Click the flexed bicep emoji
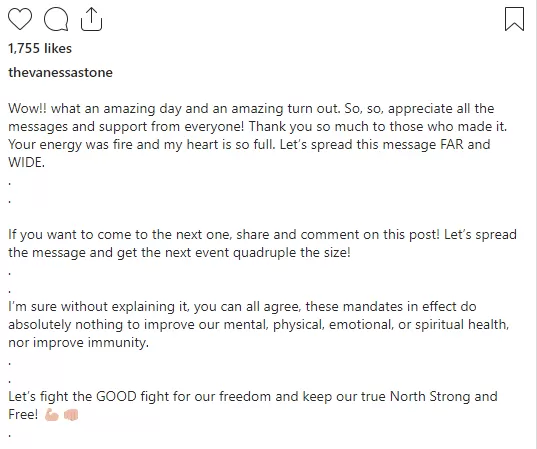 pos(52,415)
